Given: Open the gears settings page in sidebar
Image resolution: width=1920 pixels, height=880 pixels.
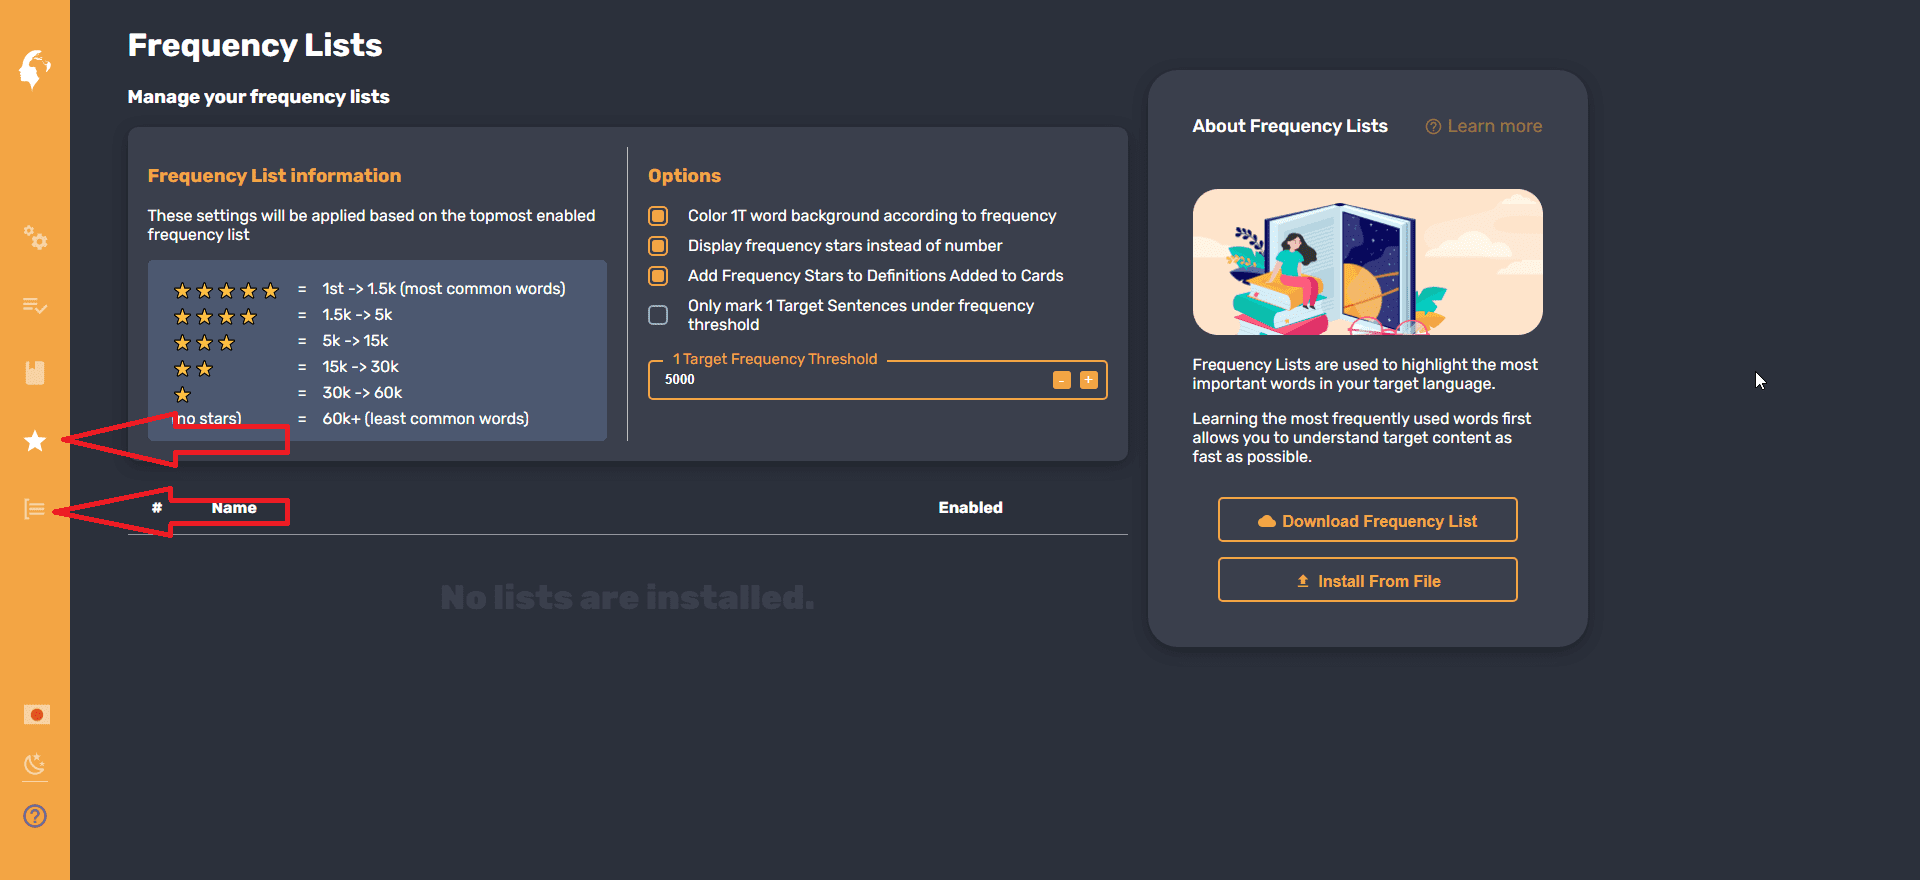Looking at the screenshot, I should (x=35, y=238).
